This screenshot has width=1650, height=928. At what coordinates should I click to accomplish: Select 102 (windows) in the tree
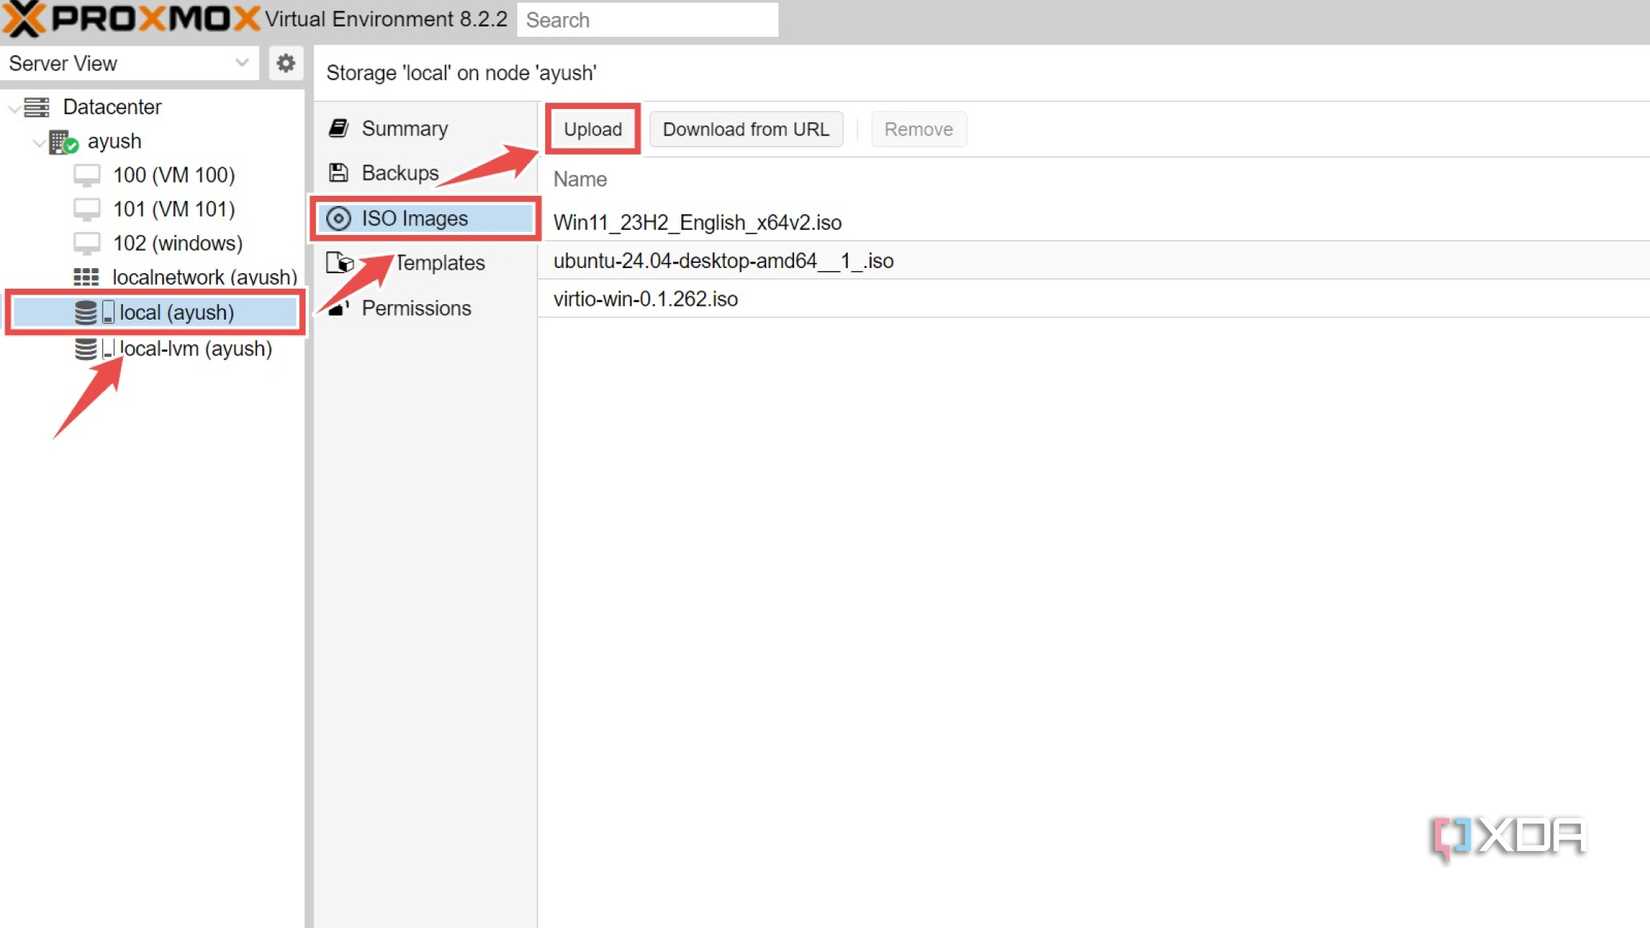(178, 243)
